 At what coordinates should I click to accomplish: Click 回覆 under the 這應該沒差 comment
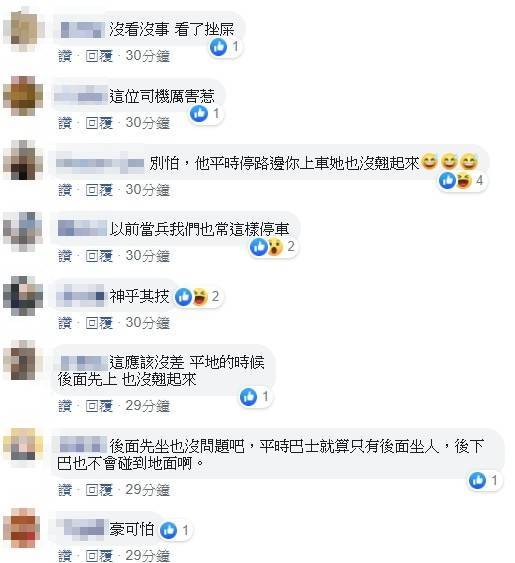pyautogui.click(x=99, y=406)
